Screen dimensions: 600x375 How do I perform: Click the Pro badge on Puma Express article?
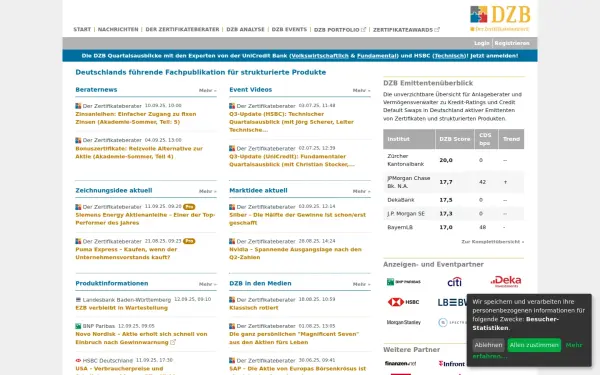[x=189, y=241]
